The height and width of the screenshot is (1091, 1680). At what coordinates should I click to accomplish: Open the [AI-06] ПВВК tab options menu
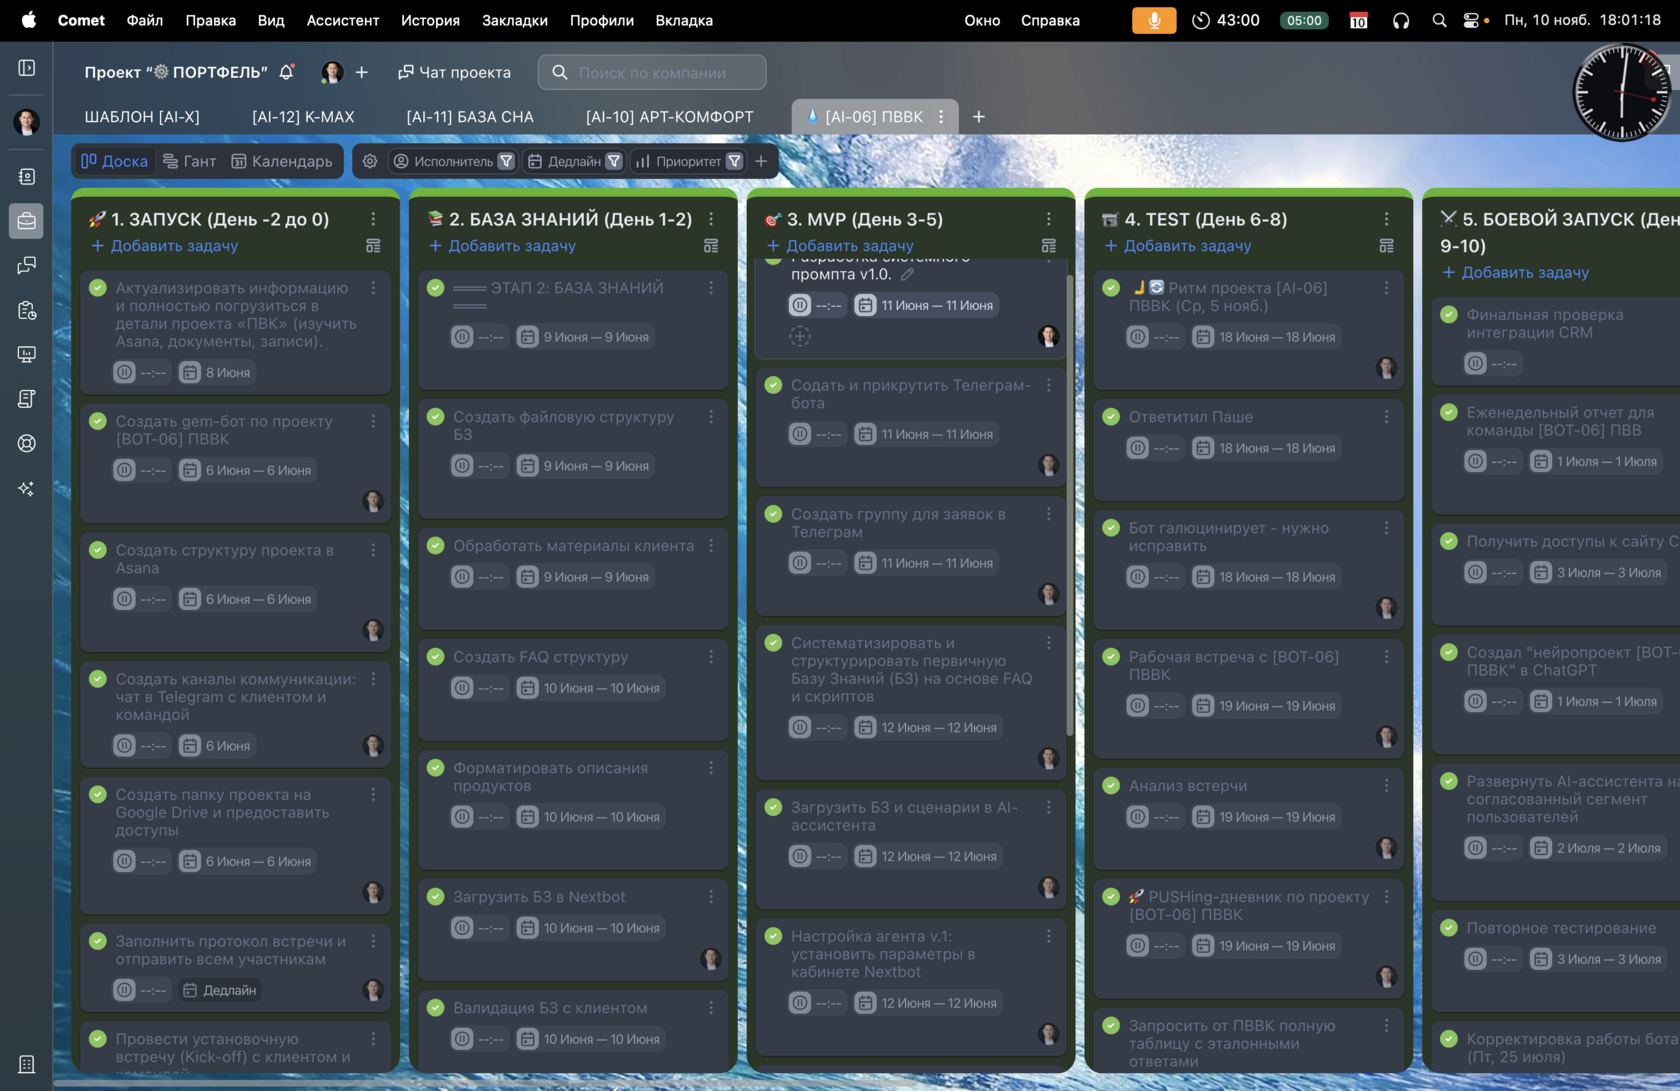(x=941, y=117)
